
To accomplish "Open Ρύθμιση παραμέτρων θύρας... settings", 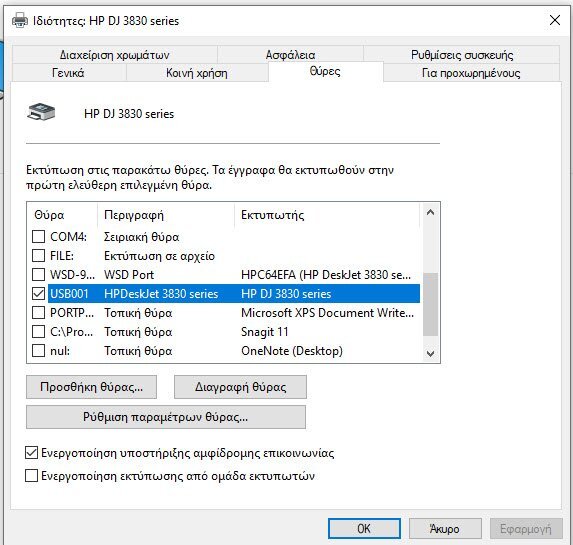I will click(x=166, y=417).
